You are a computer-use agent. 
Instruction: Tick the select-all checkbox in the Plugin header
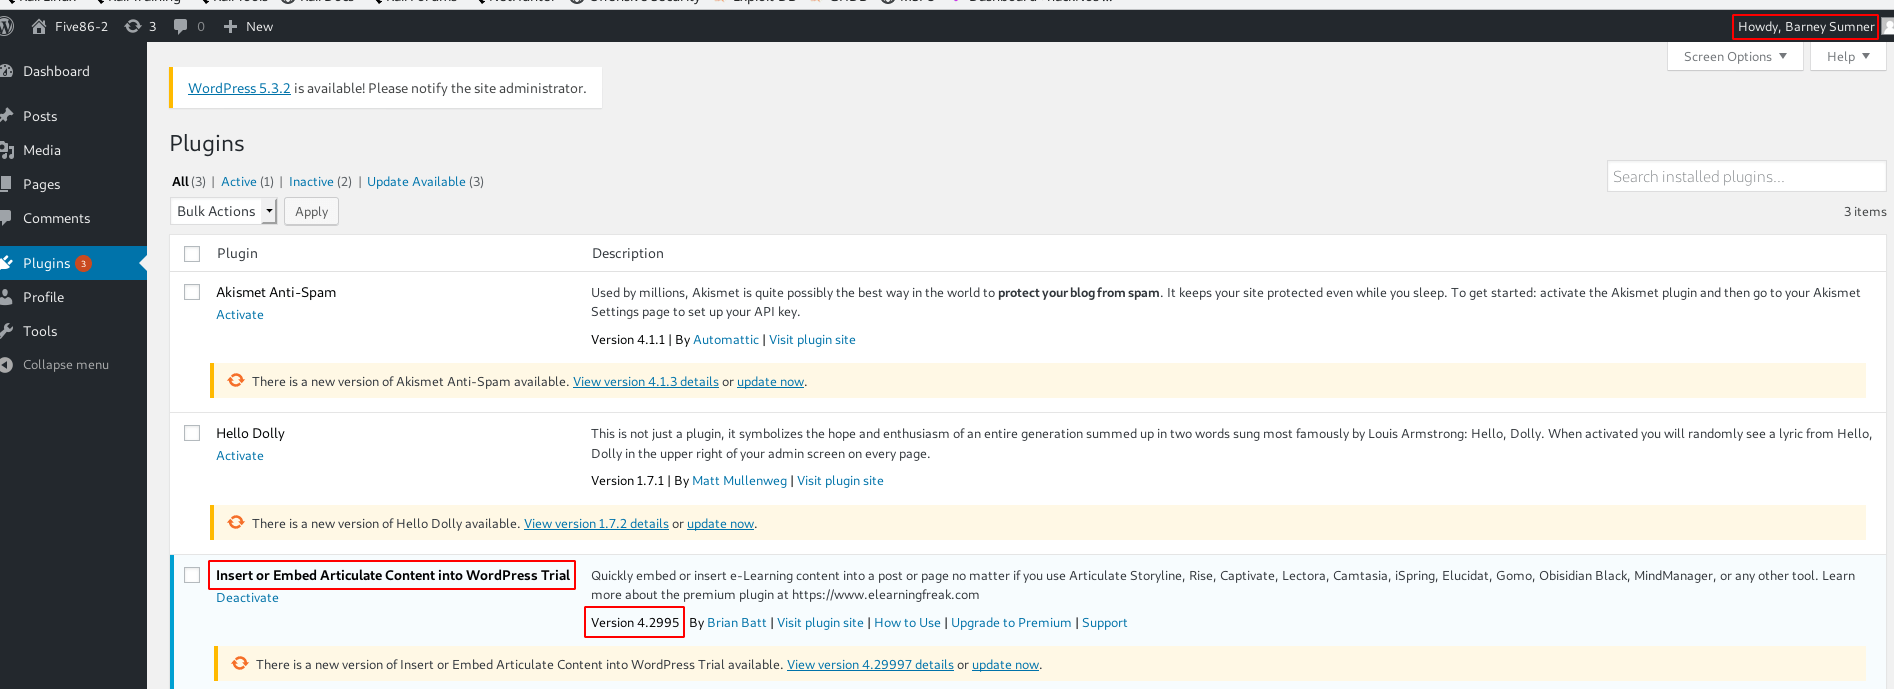tap(192, 254)
